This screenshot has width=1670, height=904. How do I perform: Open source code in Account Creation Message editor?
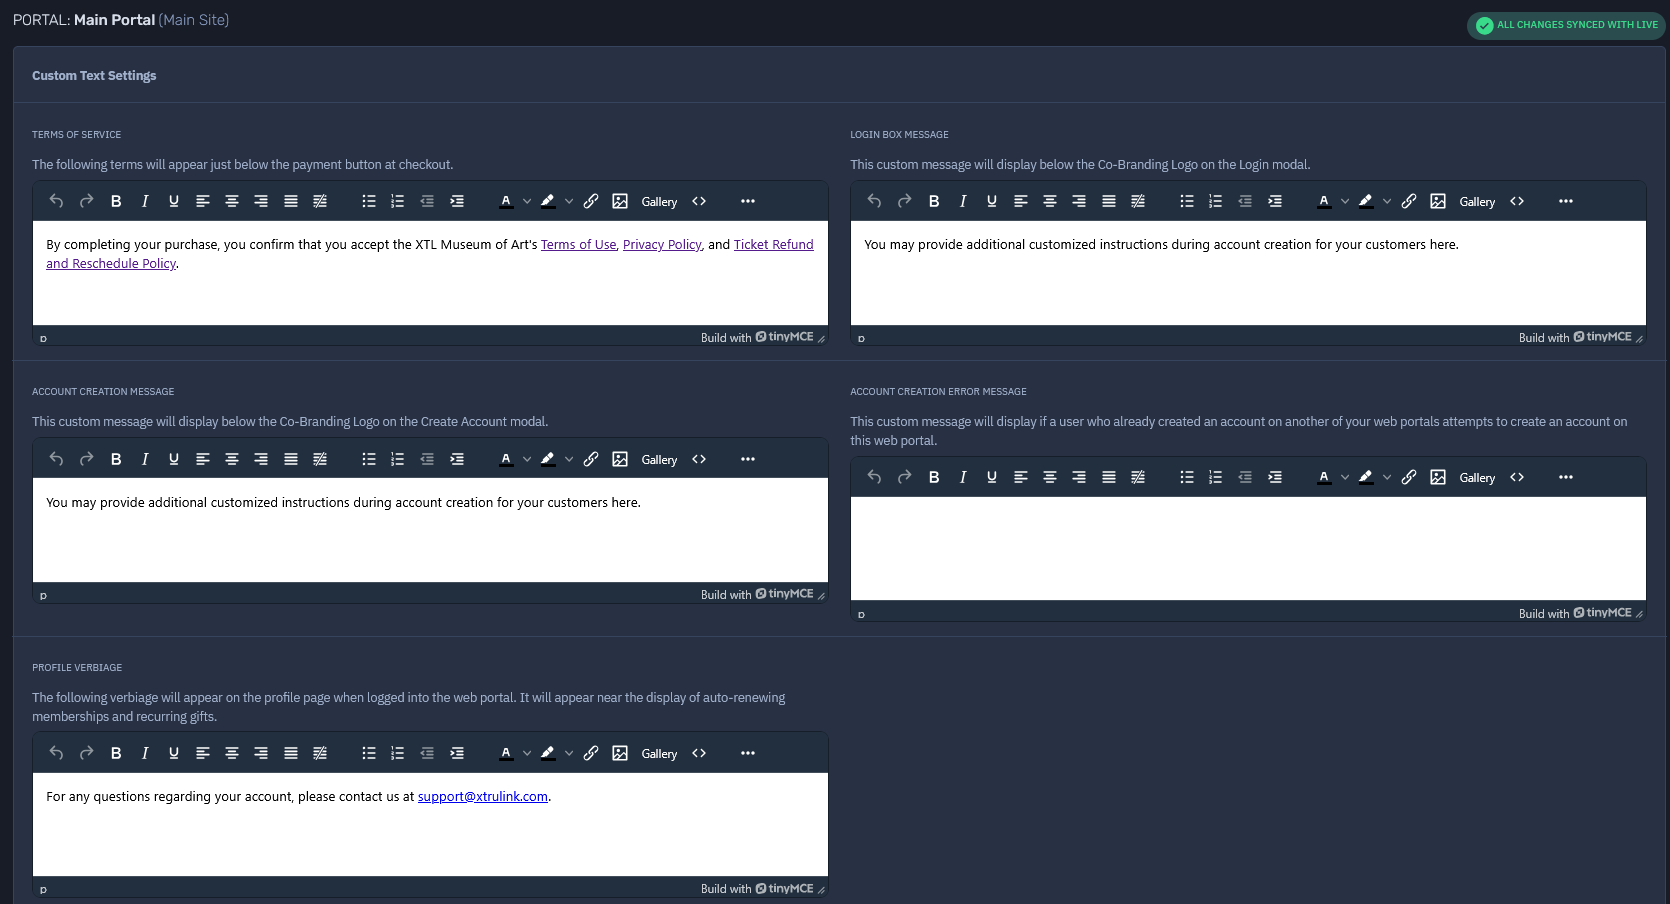tap(699, 459)
